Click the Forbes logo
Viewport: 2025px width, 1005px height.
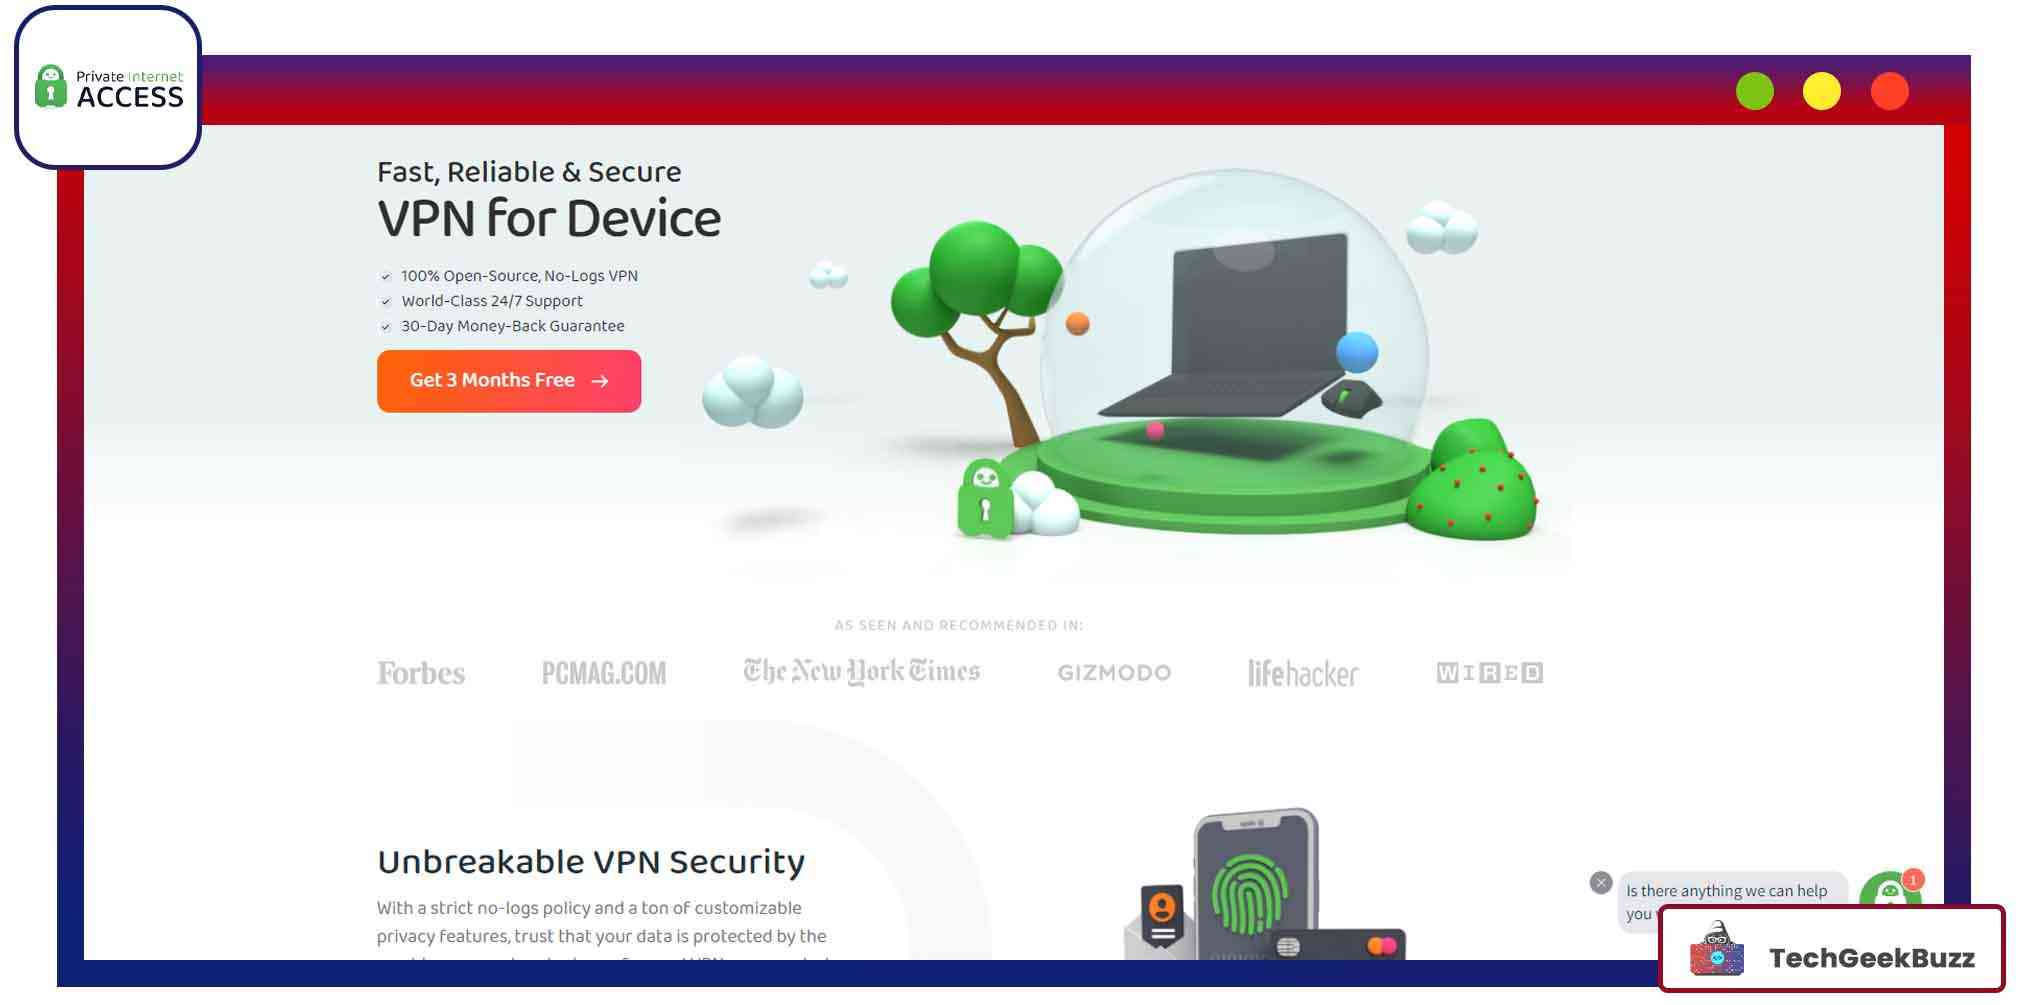421,673
